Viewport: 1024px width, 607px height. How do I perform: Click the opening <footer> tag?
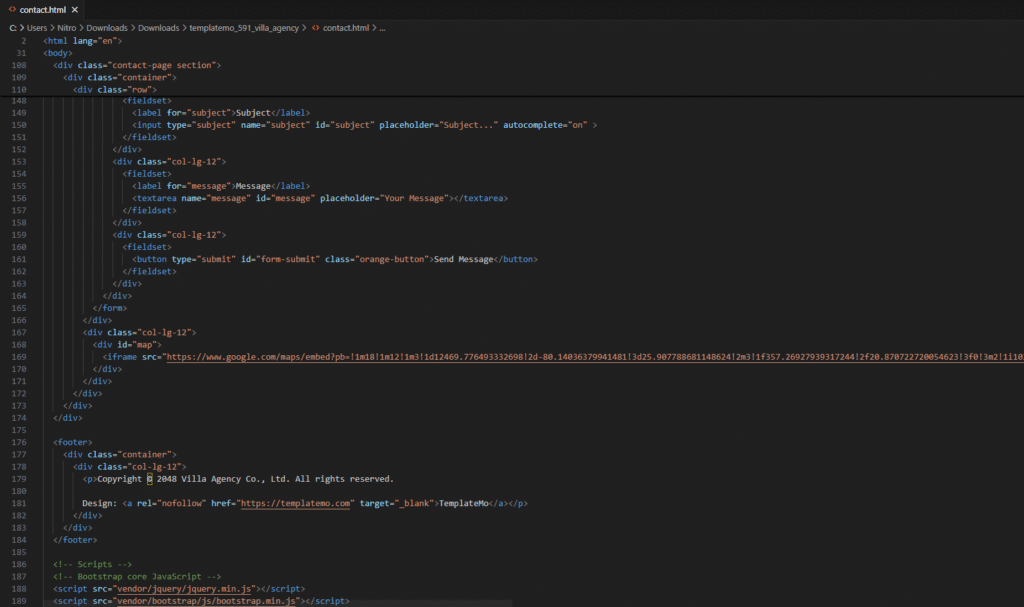coord(72,442)
